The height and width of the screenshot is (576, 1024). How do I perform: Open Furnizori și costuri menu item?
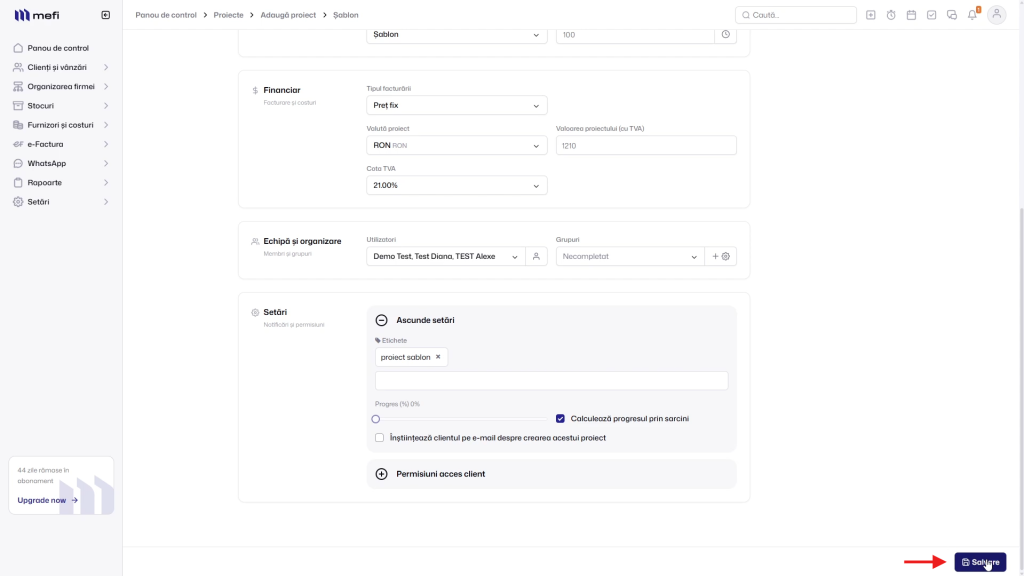tap(61, 125)
